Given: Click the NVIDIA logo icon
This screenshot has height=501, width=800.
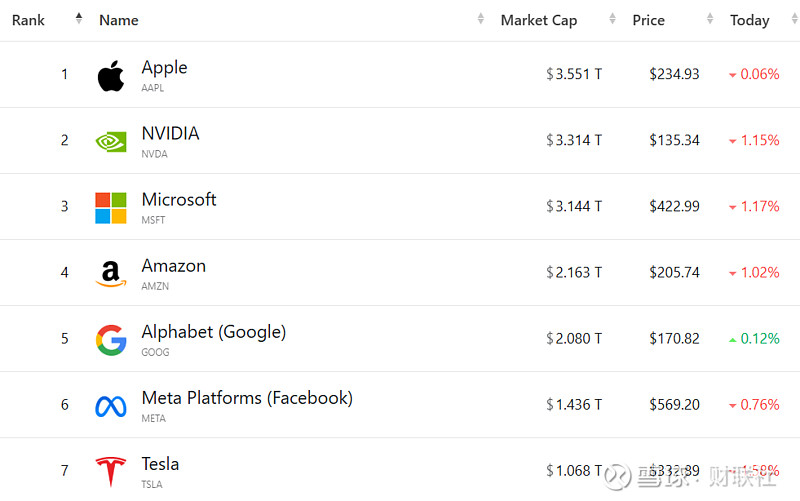Looking at the screenshot, I should click(111, 141).
